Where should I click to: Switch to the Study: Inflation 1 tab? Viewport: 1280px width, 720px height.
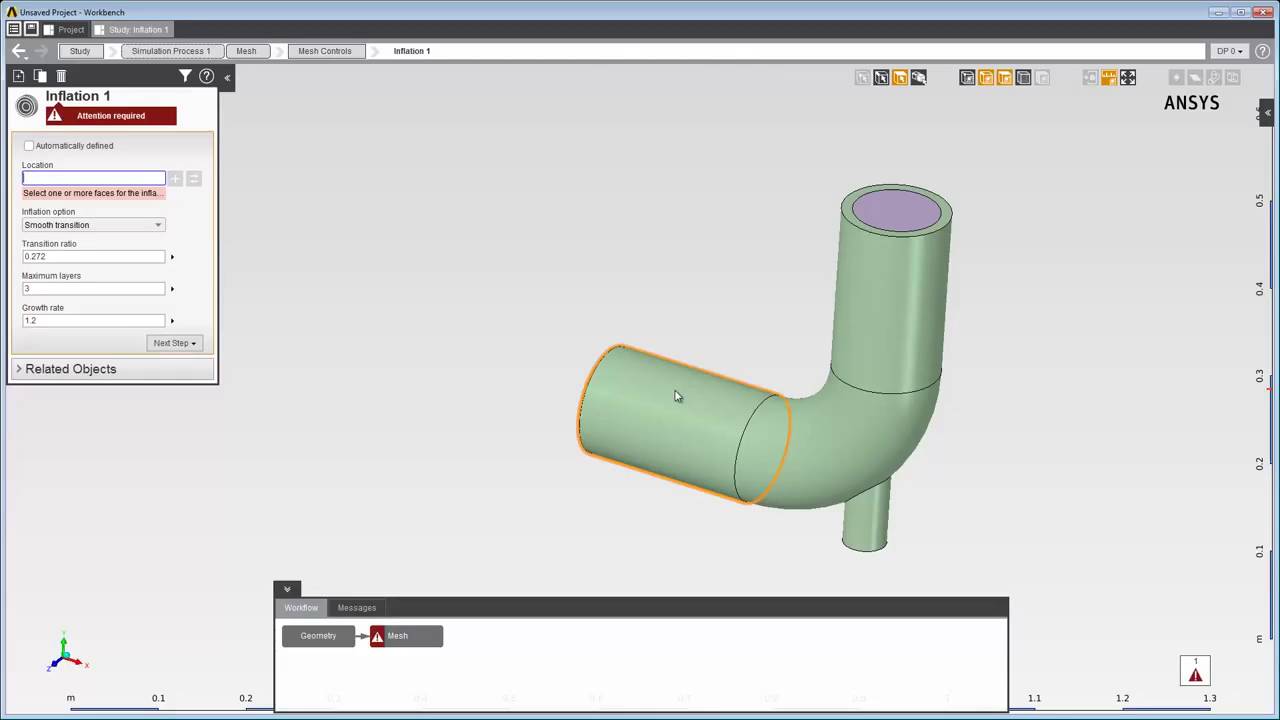[x=133, y=29]
